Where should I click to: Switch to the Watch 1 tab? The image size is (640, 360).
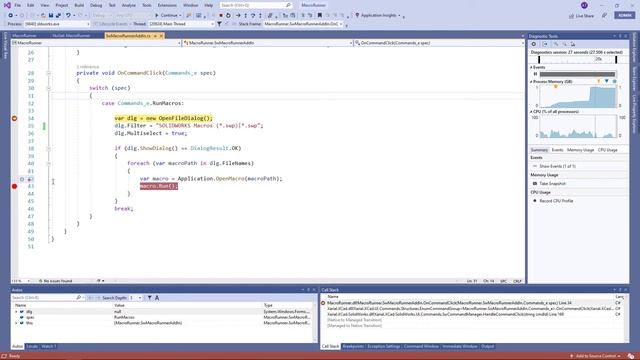tap(48, 347)
